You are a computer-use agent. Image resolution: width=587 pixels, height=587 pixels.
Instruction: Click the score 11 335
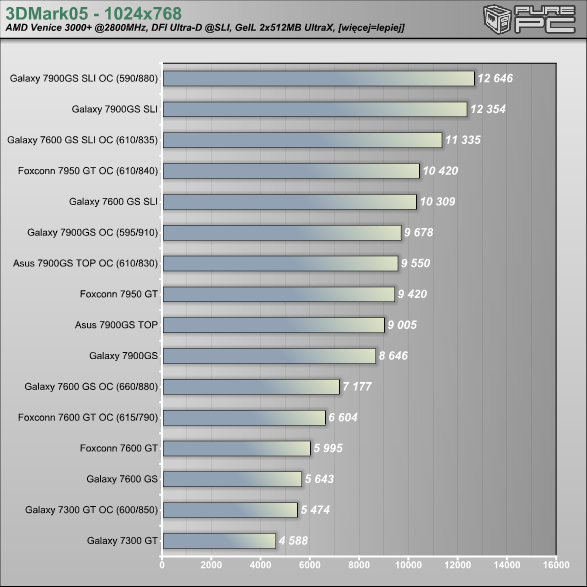tap(463, 140)
